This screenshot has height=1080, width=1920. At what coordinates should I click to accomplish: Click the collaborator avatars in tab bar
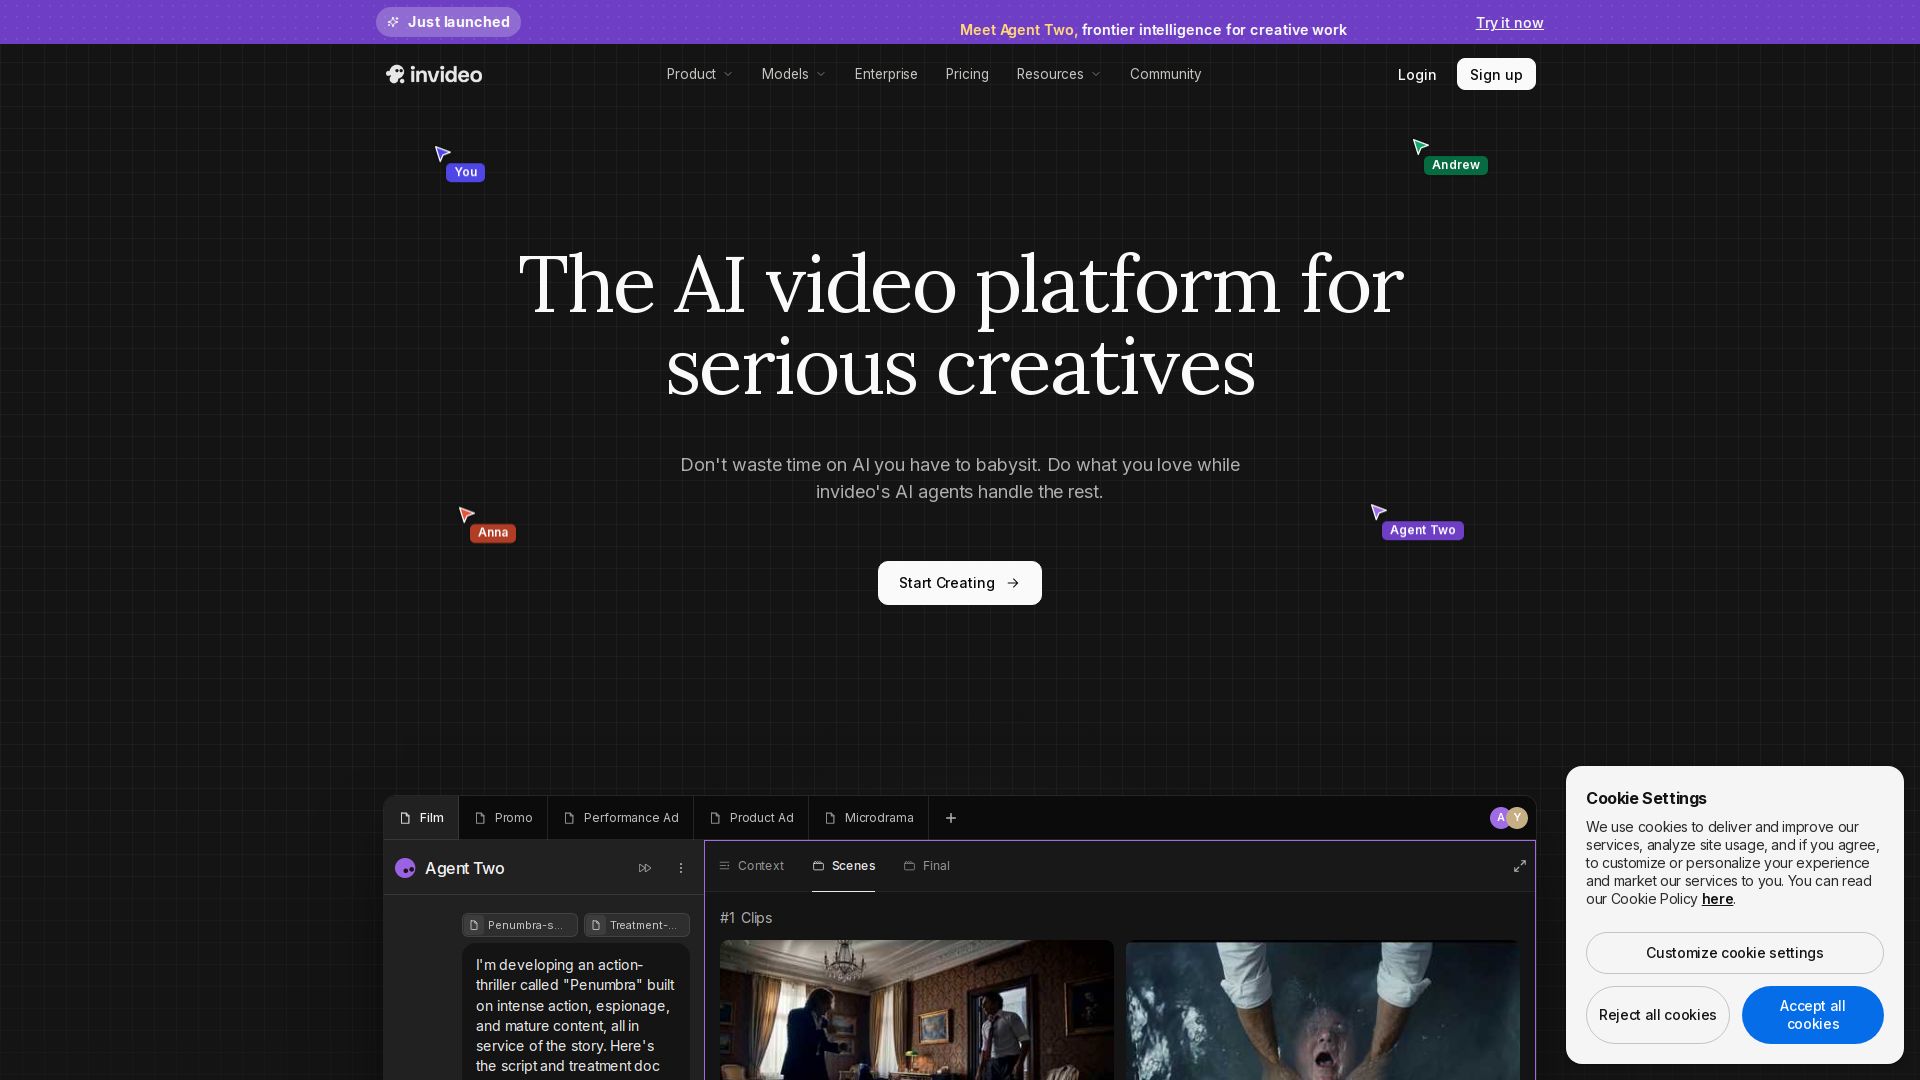pos(1509,818)
